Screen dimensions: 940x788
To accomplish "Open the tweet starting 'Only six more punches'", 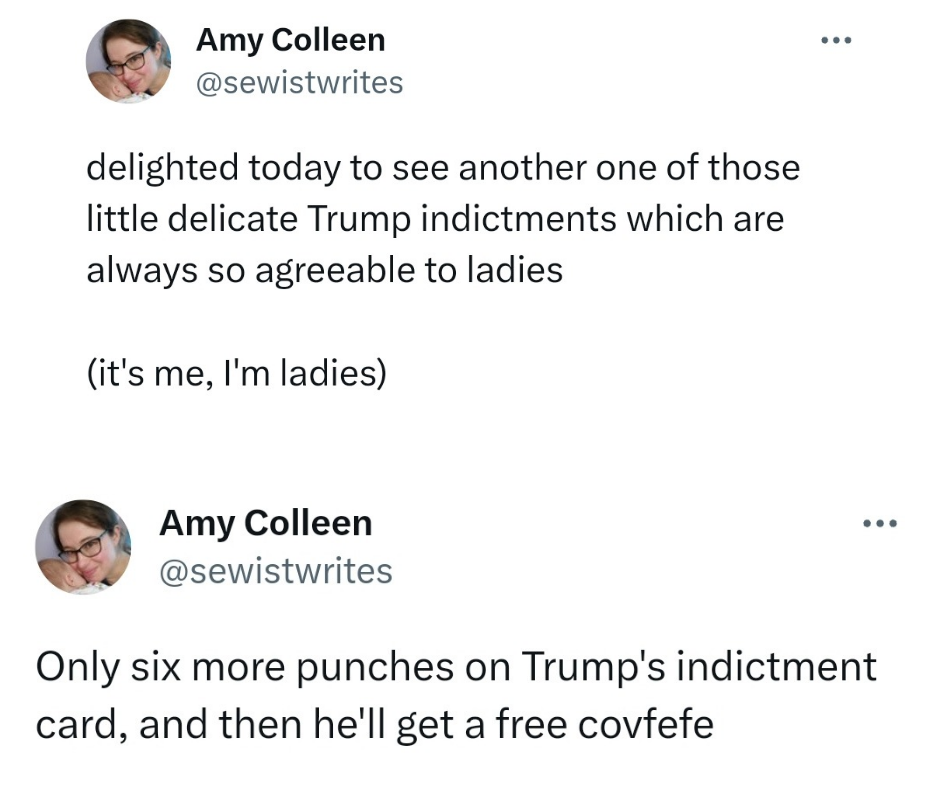I will (456, 695).
